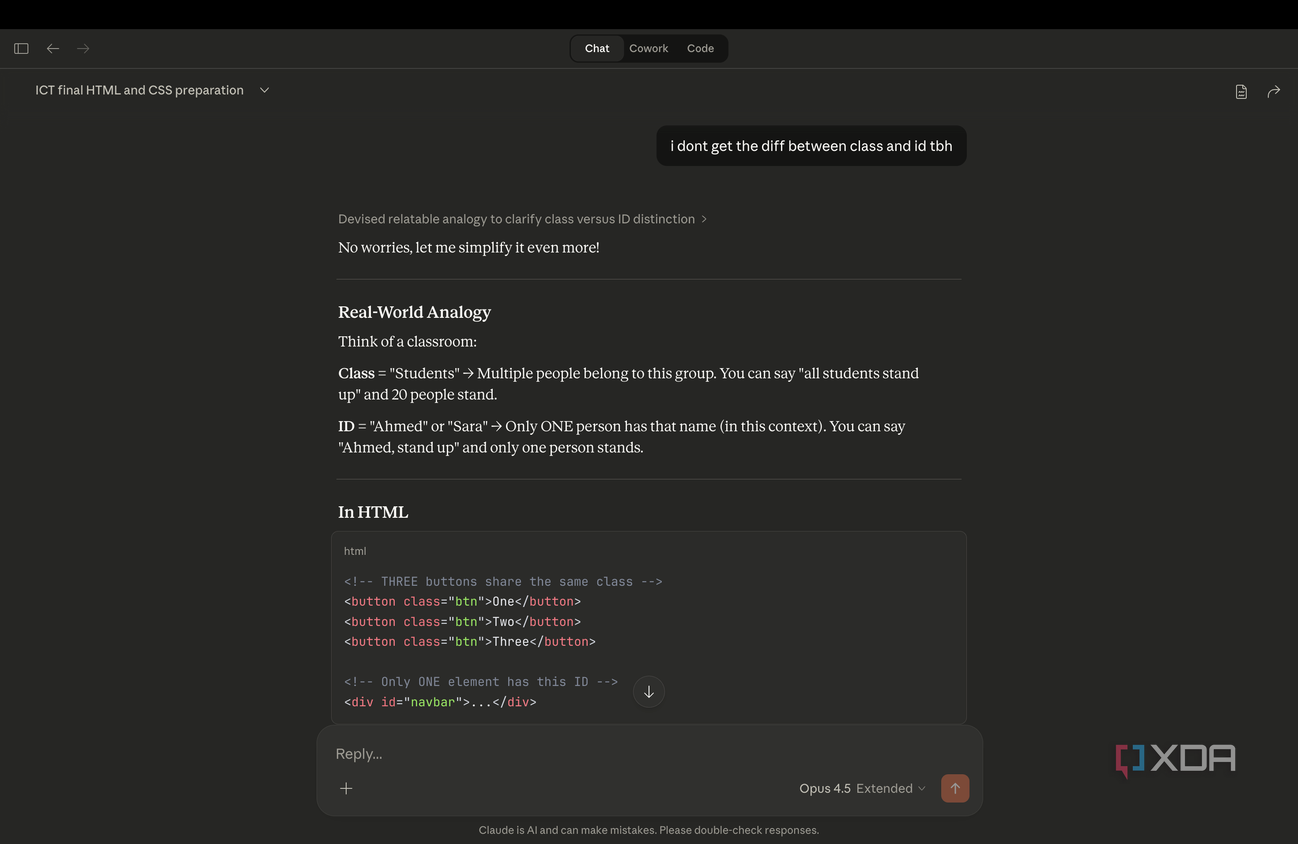
Task: Click the div id="navbar" code line
Action: coord(440,702)
